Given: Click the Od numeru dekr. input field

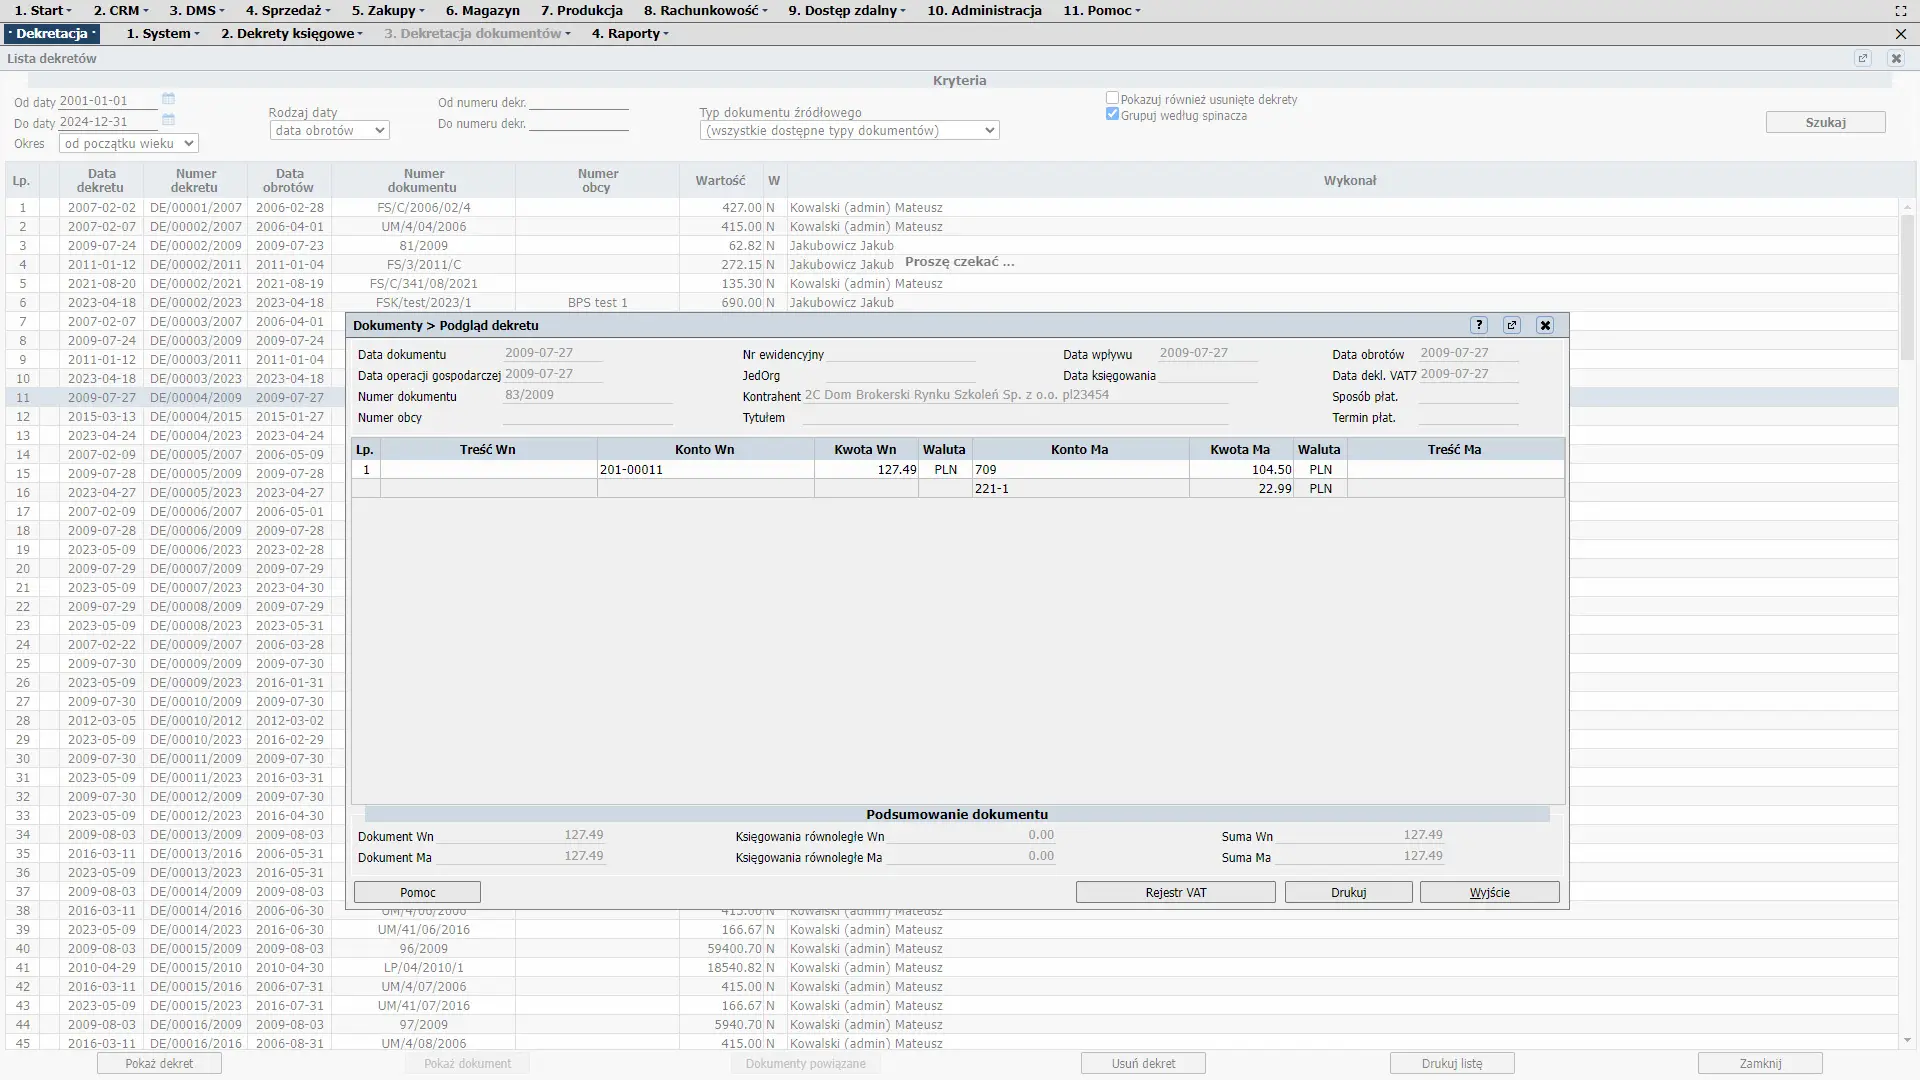Looking at the screenshot, I should pyautogui.click(x=578, y=102).
